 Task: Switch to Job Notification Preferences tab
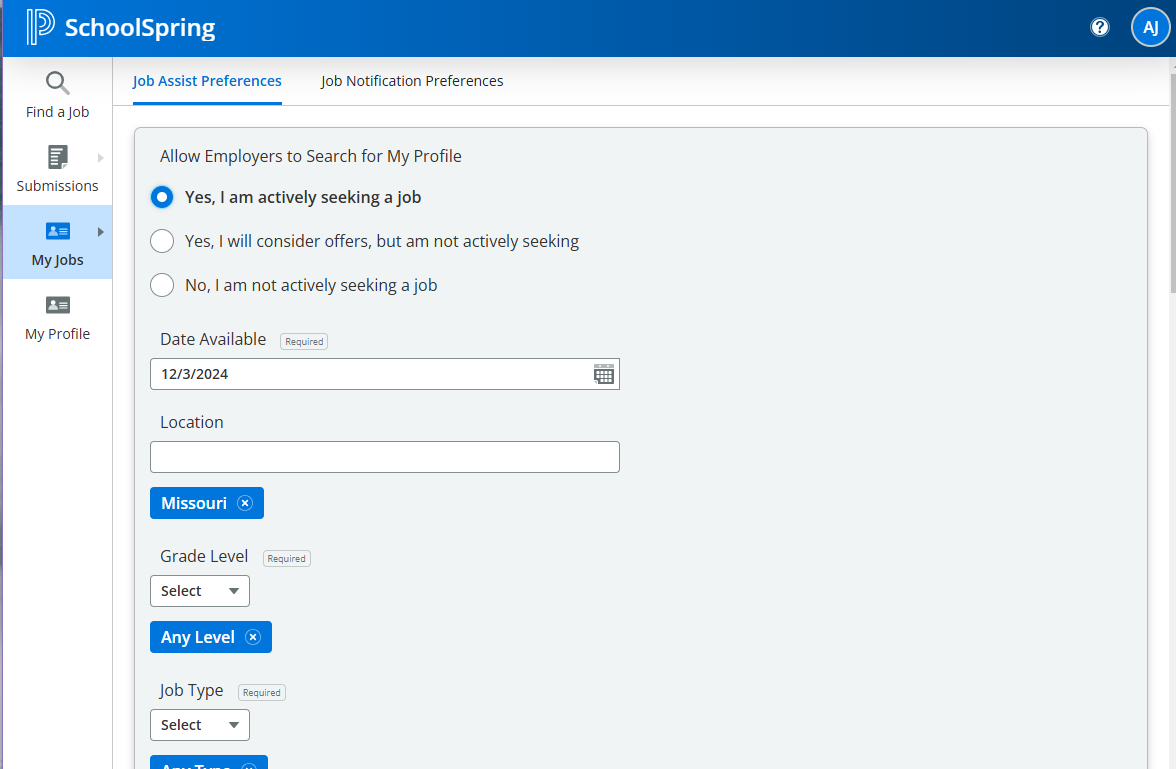point(411,81)
